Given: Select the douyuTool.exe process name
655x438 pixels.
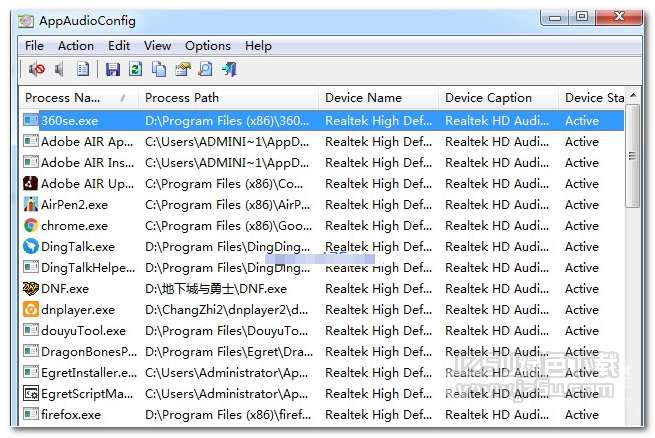Looking at the screenshot, I should tap(83, 330).
